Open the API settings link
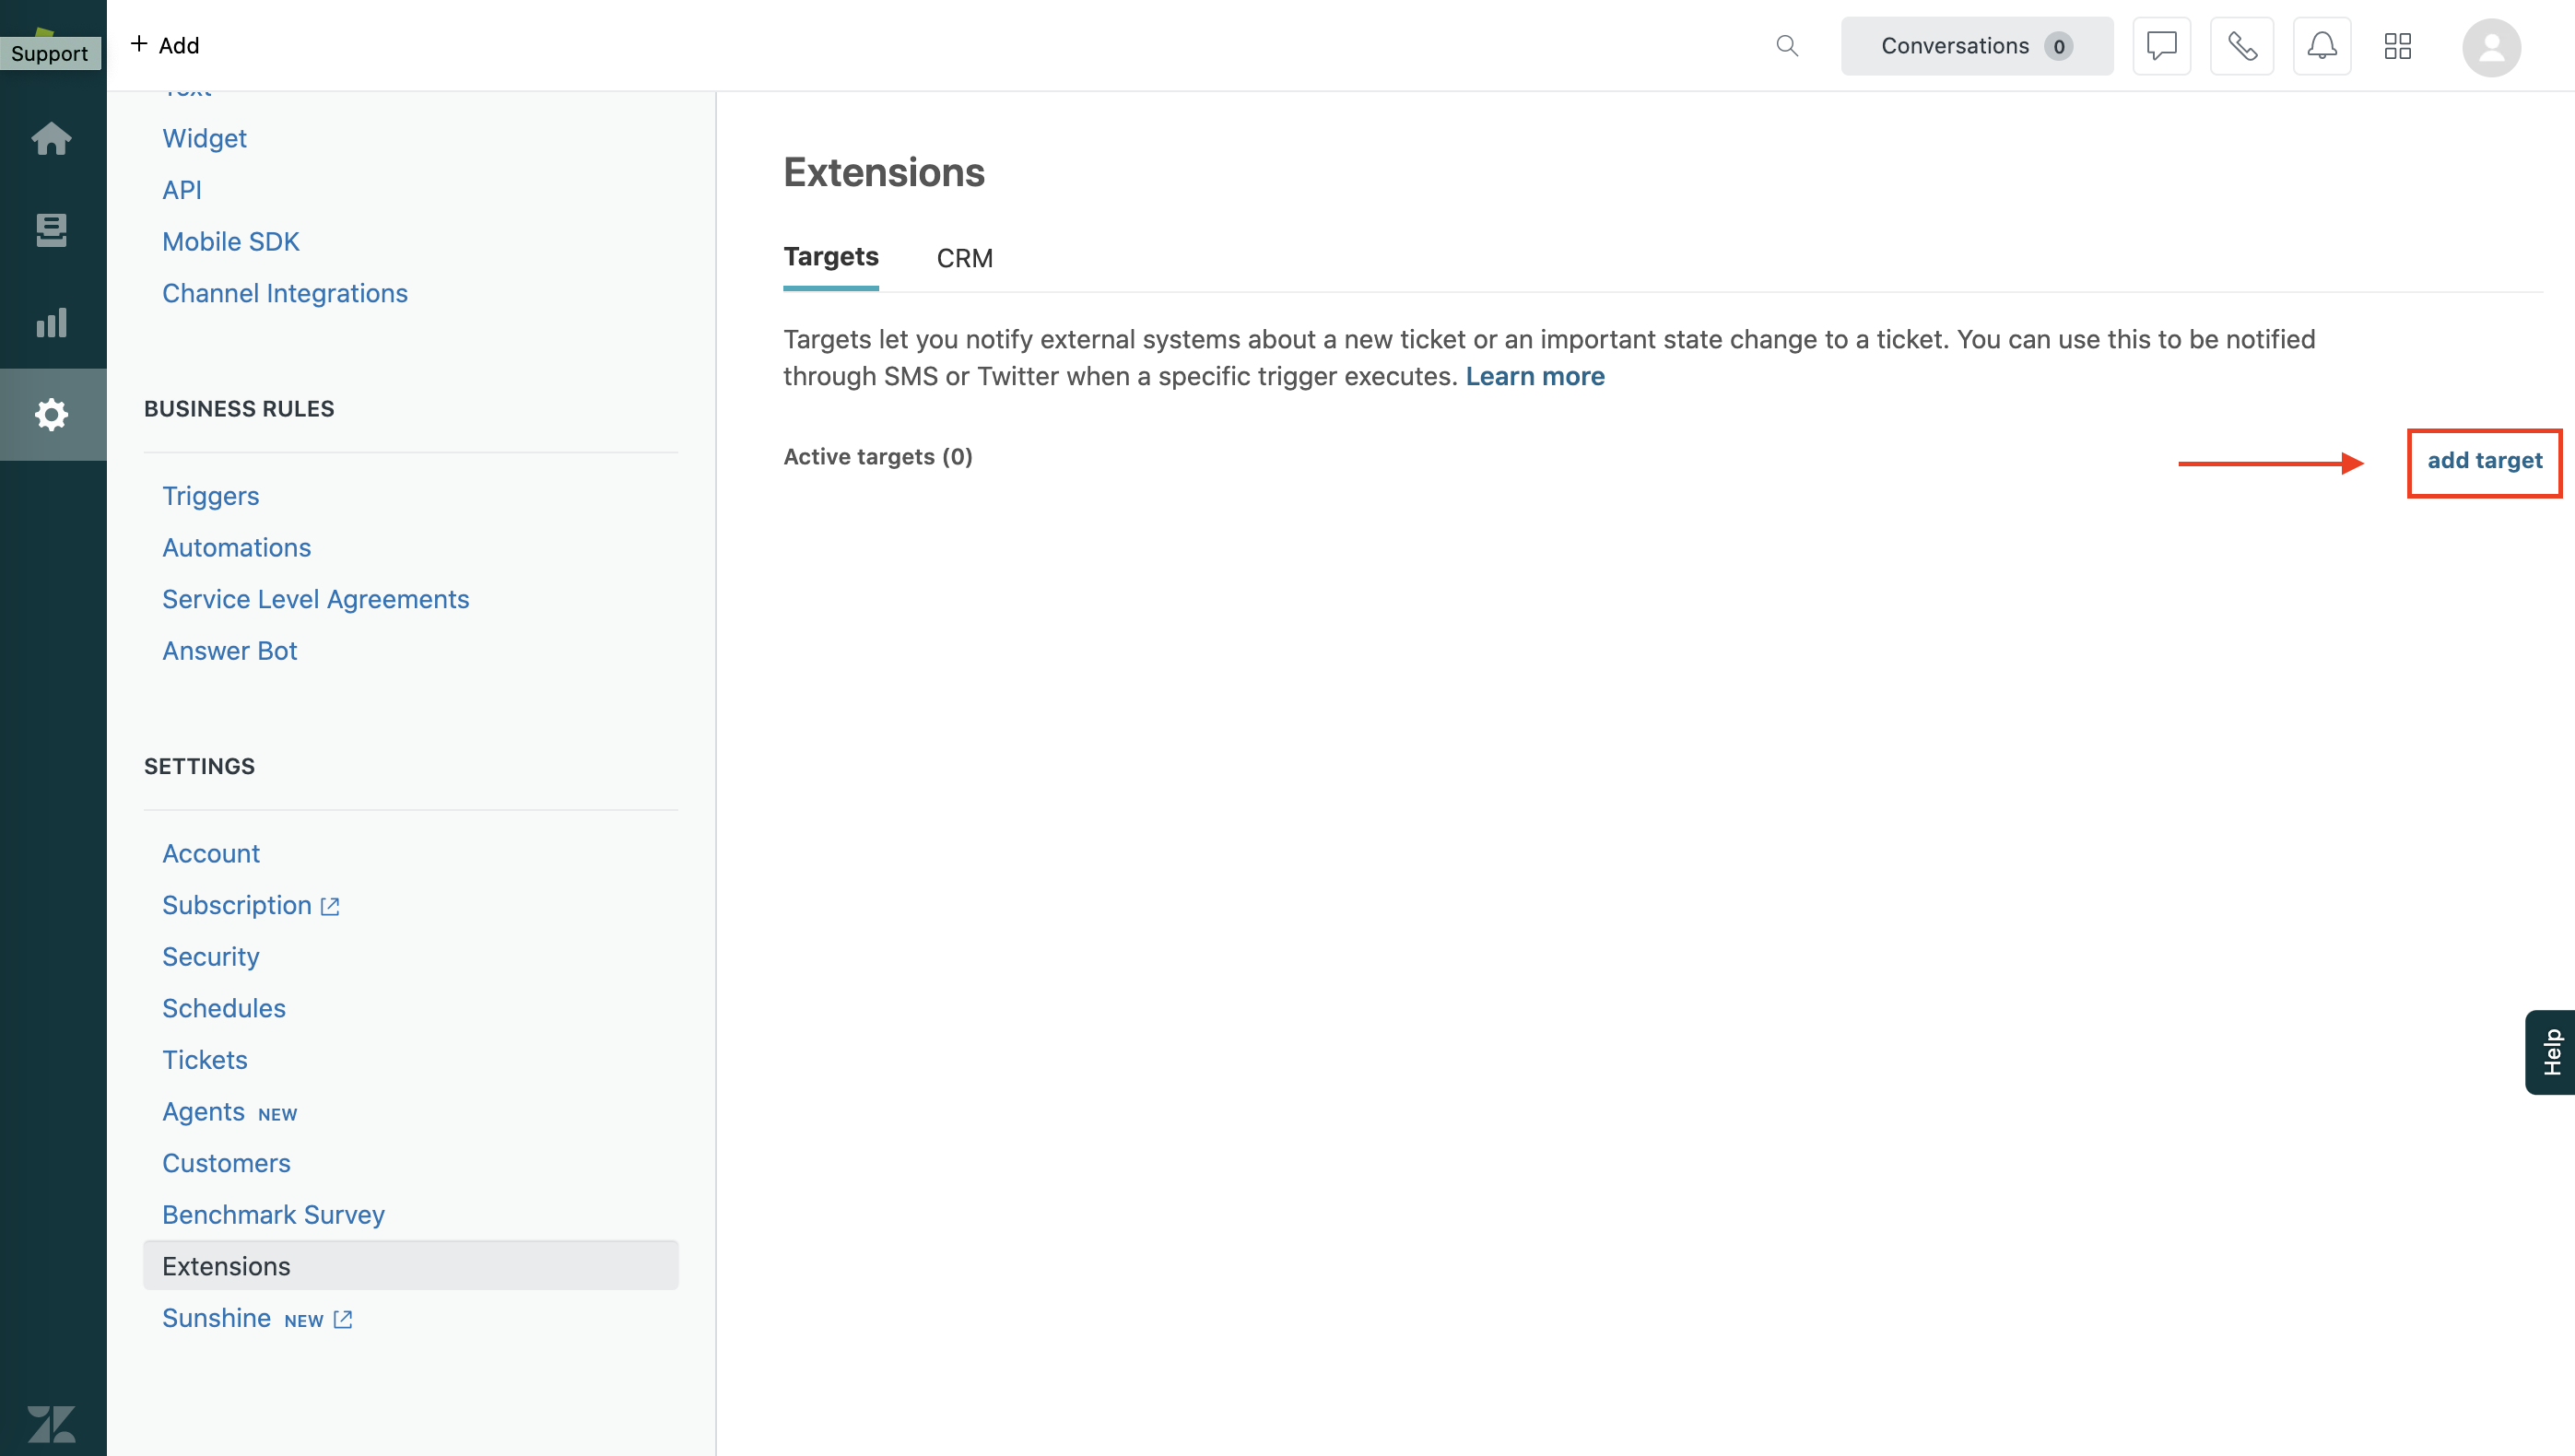The height and width of the screenshot is (1456, 2575). [182, 190]
